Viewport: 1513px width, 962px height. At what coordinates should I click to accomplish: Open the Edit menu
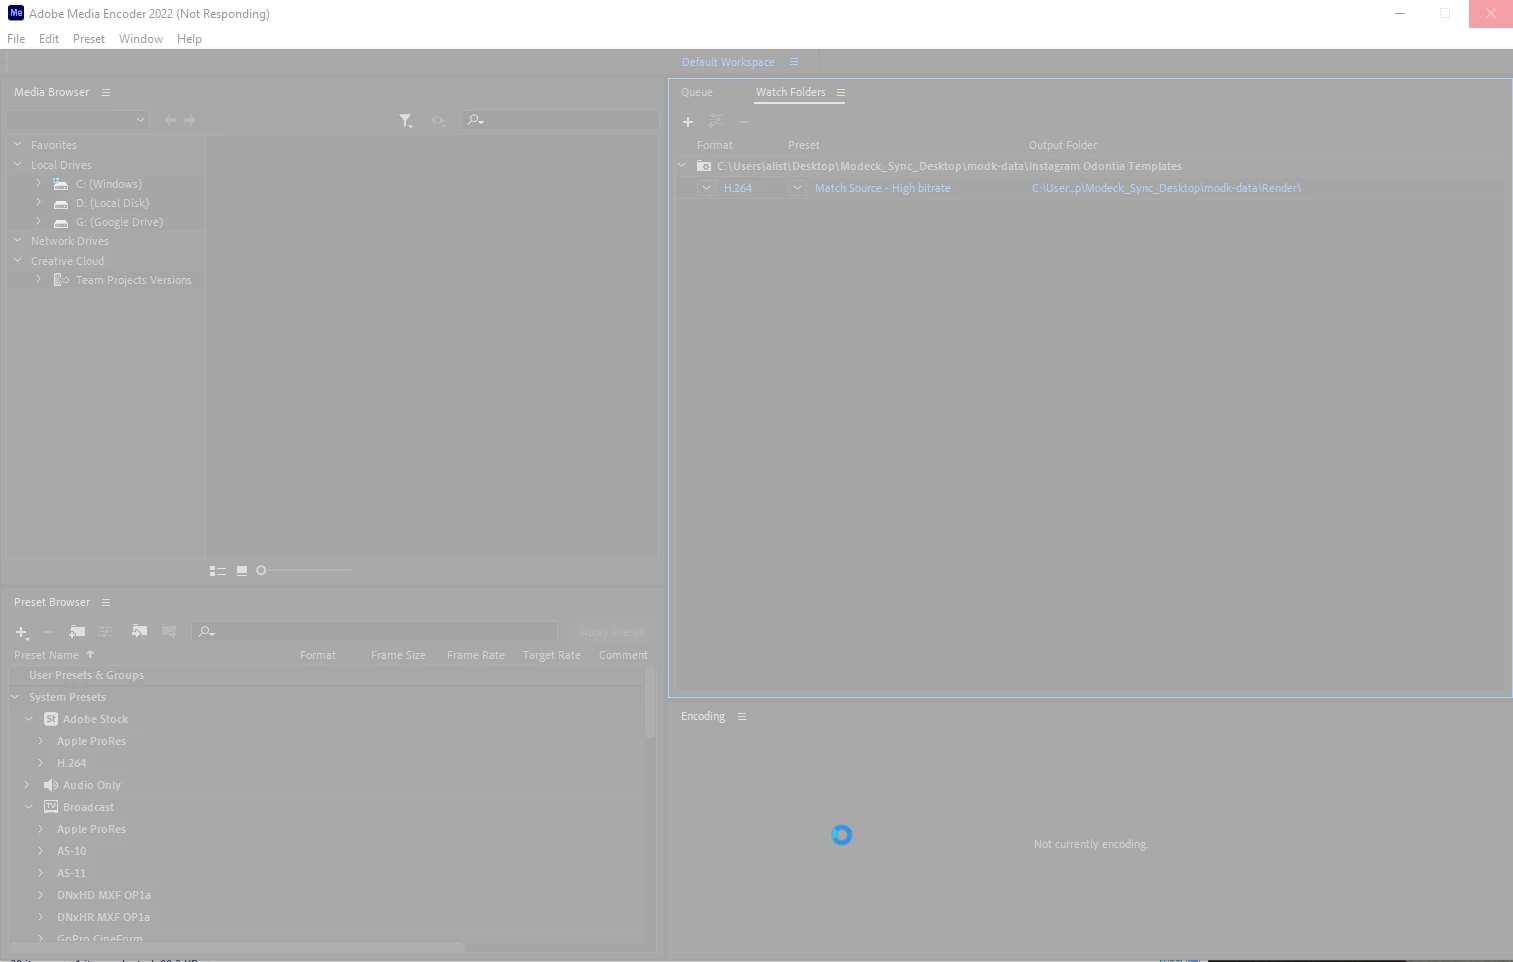point(49,39)
